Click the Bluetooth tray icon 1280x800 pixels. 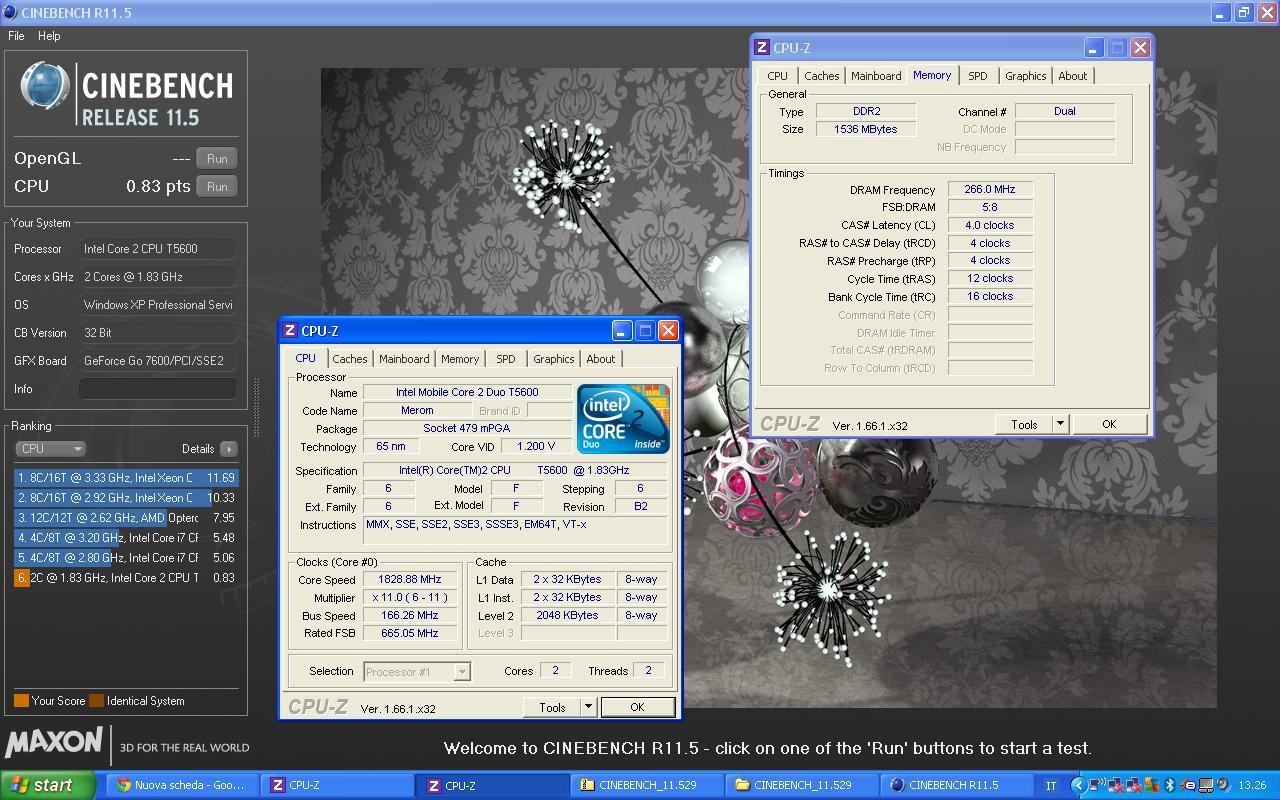tap(1170, 785)
